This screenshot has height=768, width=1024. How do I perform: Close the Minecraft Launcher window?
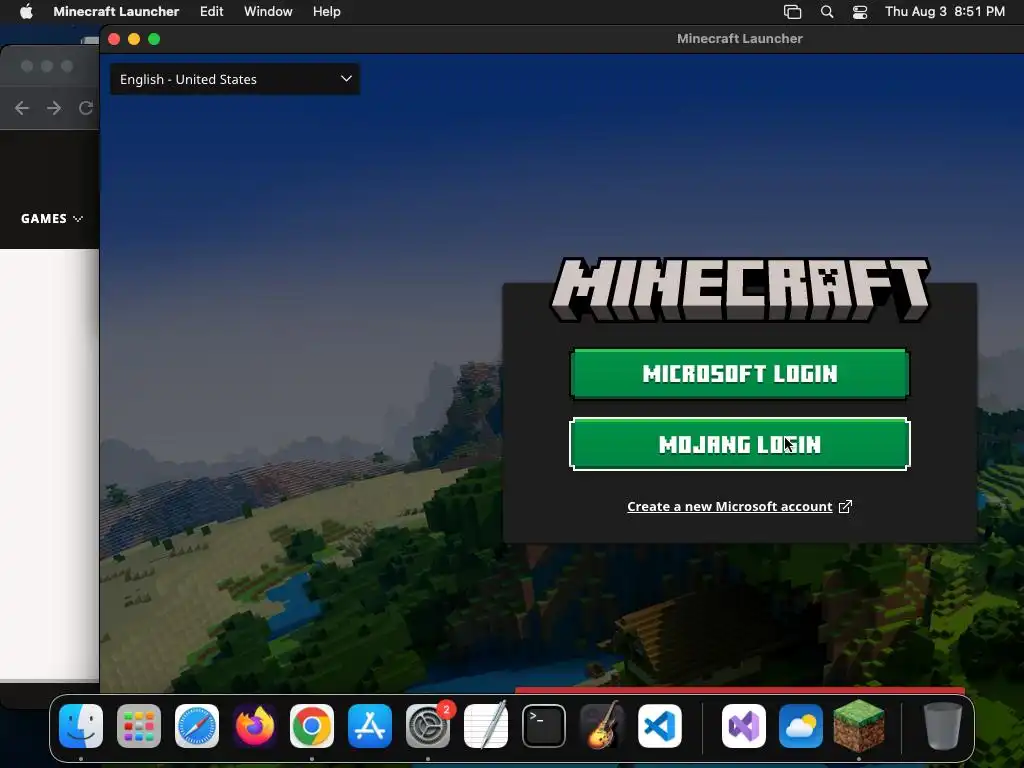[x=114, y=39]
